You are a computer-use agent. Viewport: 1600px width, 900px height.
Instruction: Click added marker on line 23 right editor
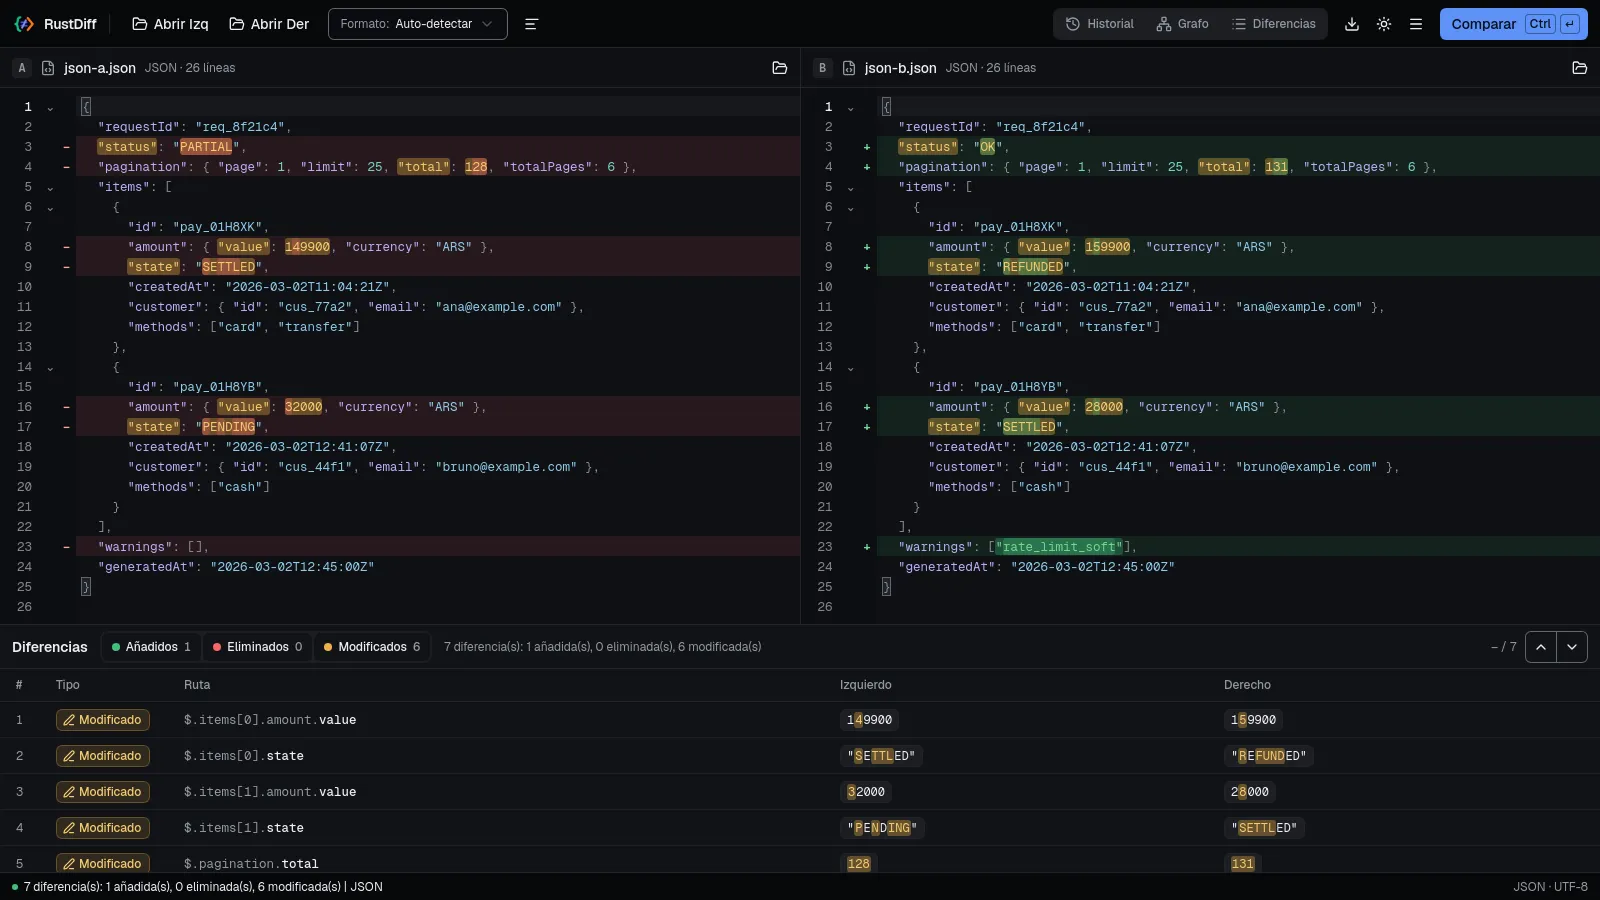[867, 547]
